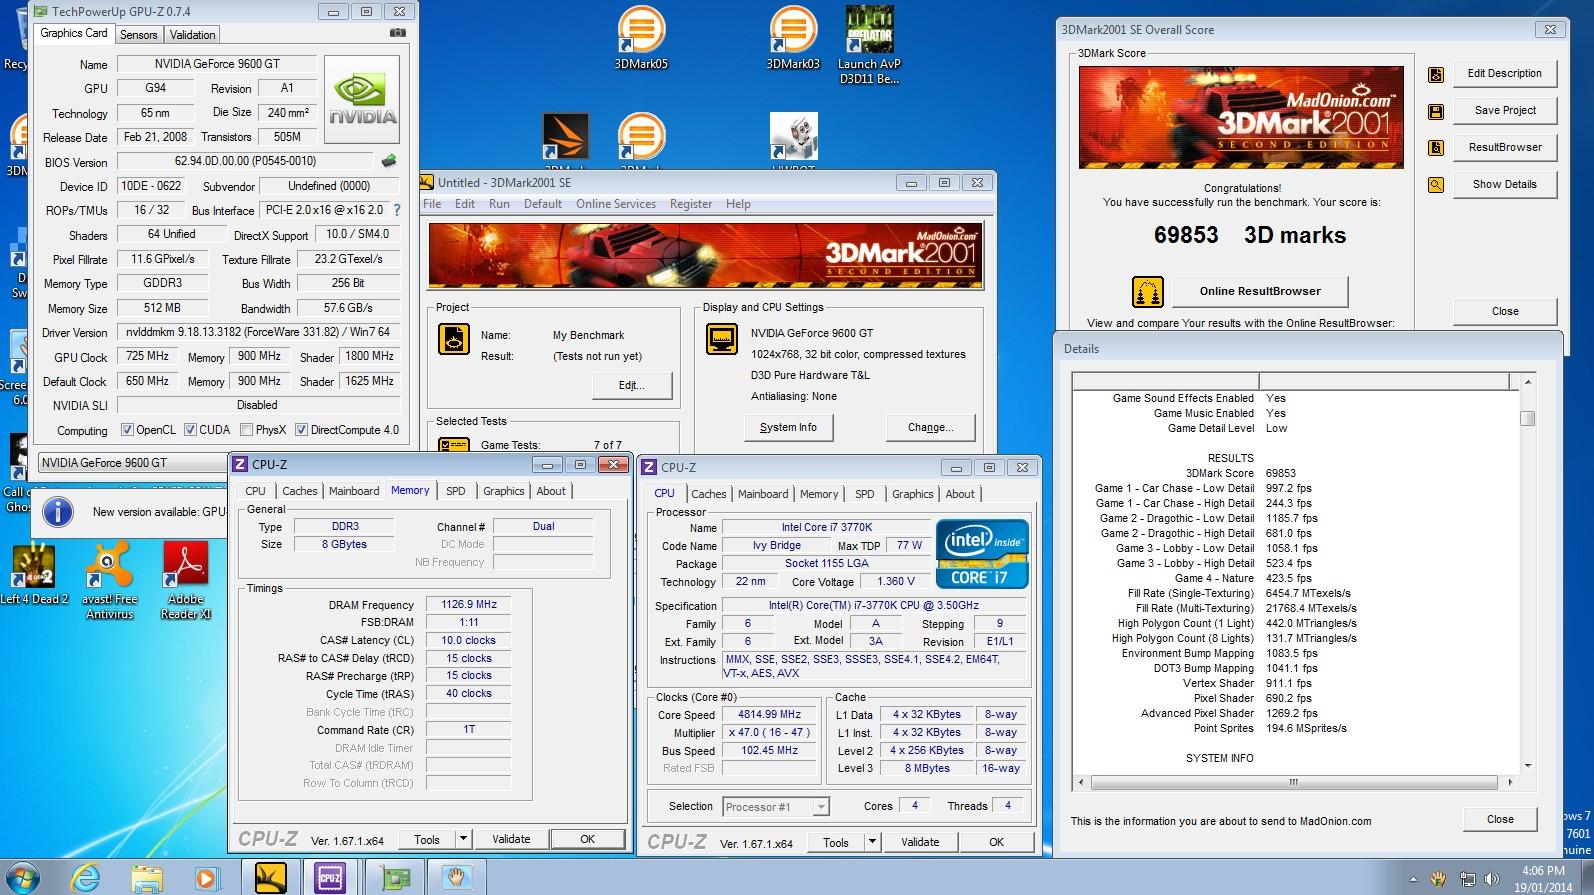Open the Windows Start button
This screenshot has width=1594, height=895.
coord(23,878)
